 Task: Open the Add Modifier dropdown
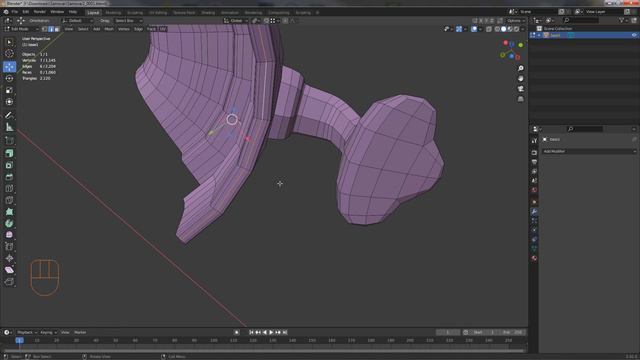click(589, 151)
